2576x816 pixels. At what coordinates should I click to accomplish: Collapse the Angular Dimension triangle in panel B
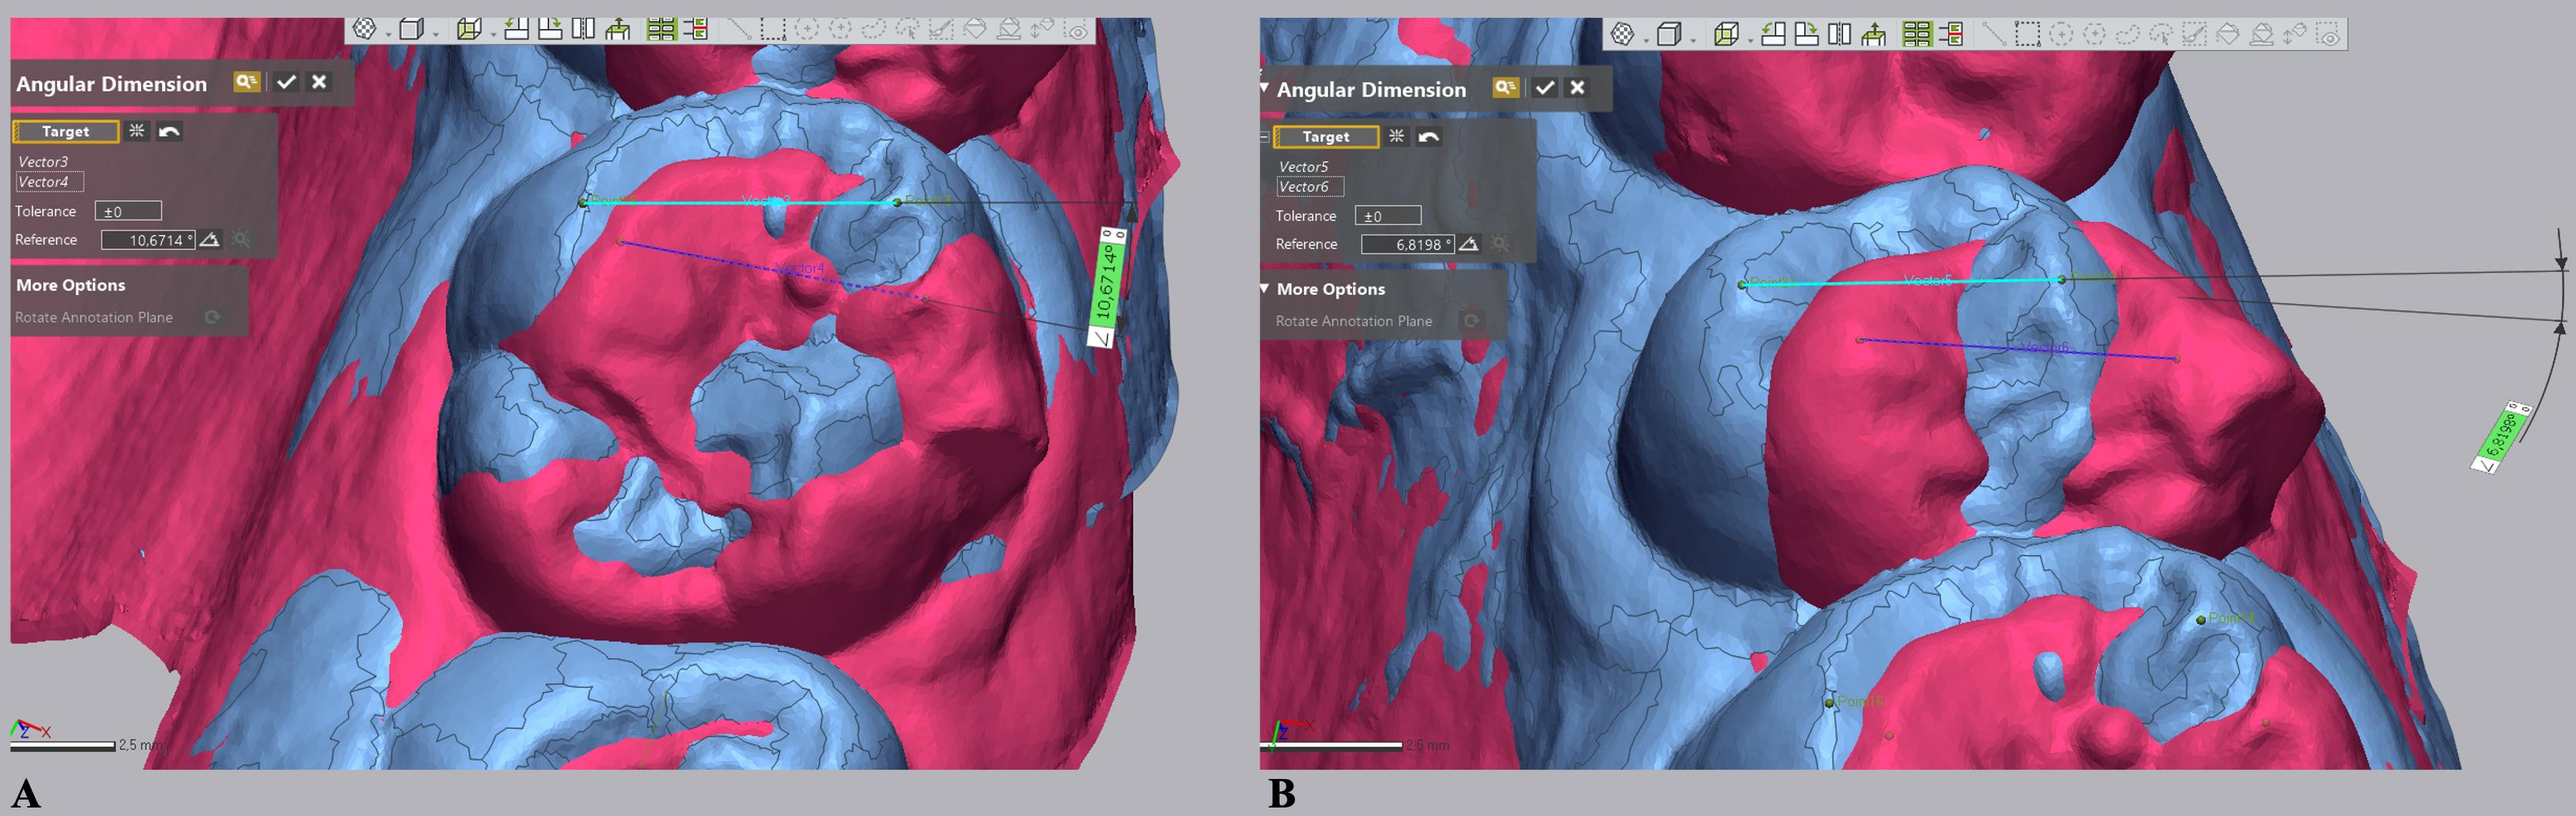(x=1265, y=88)
